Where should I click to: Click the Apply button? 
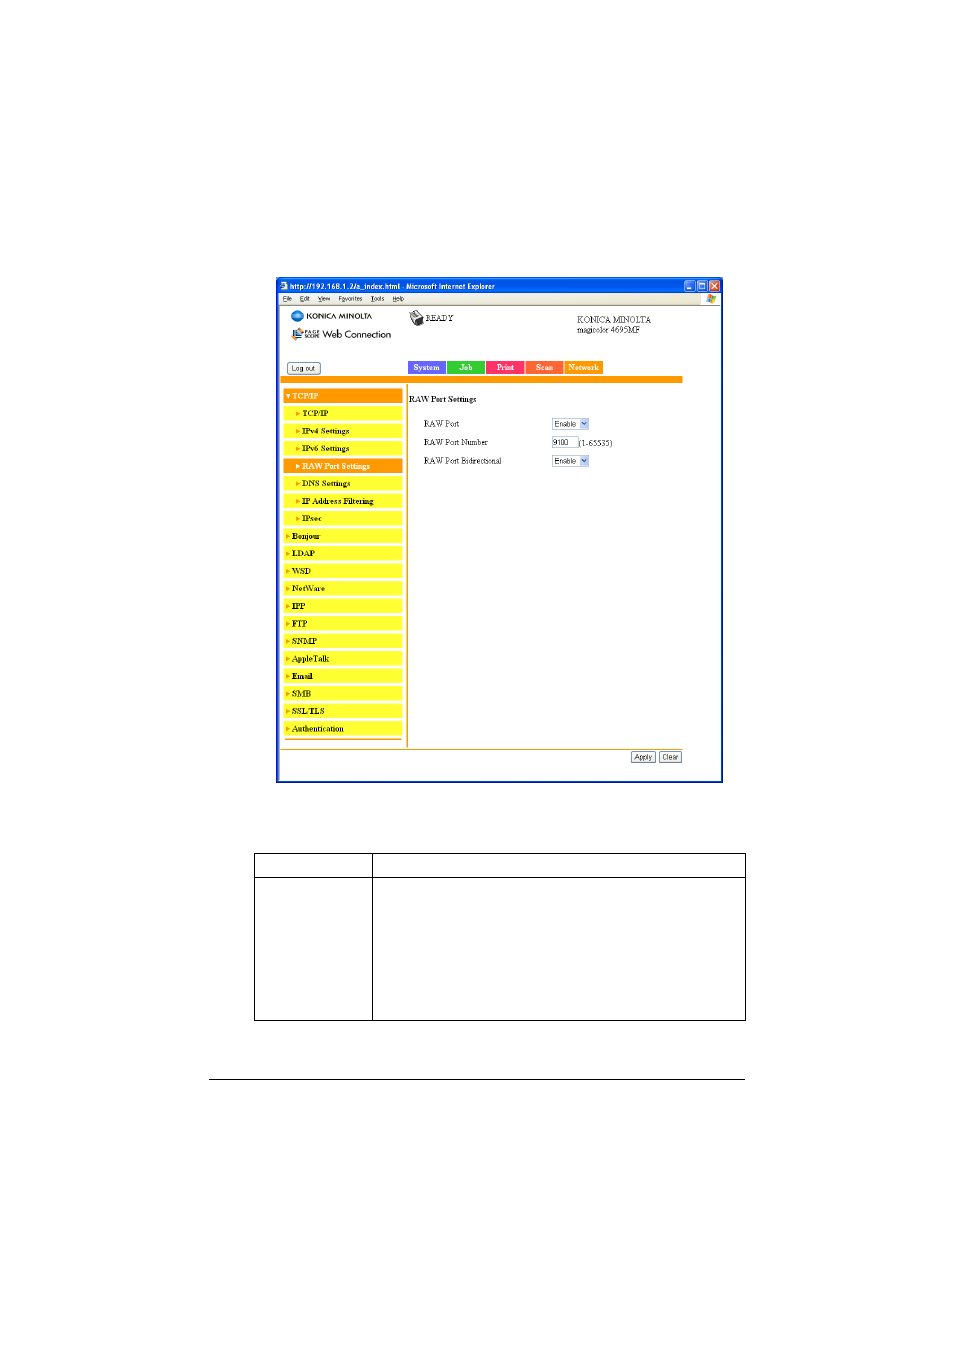click(x=643, y=757)
